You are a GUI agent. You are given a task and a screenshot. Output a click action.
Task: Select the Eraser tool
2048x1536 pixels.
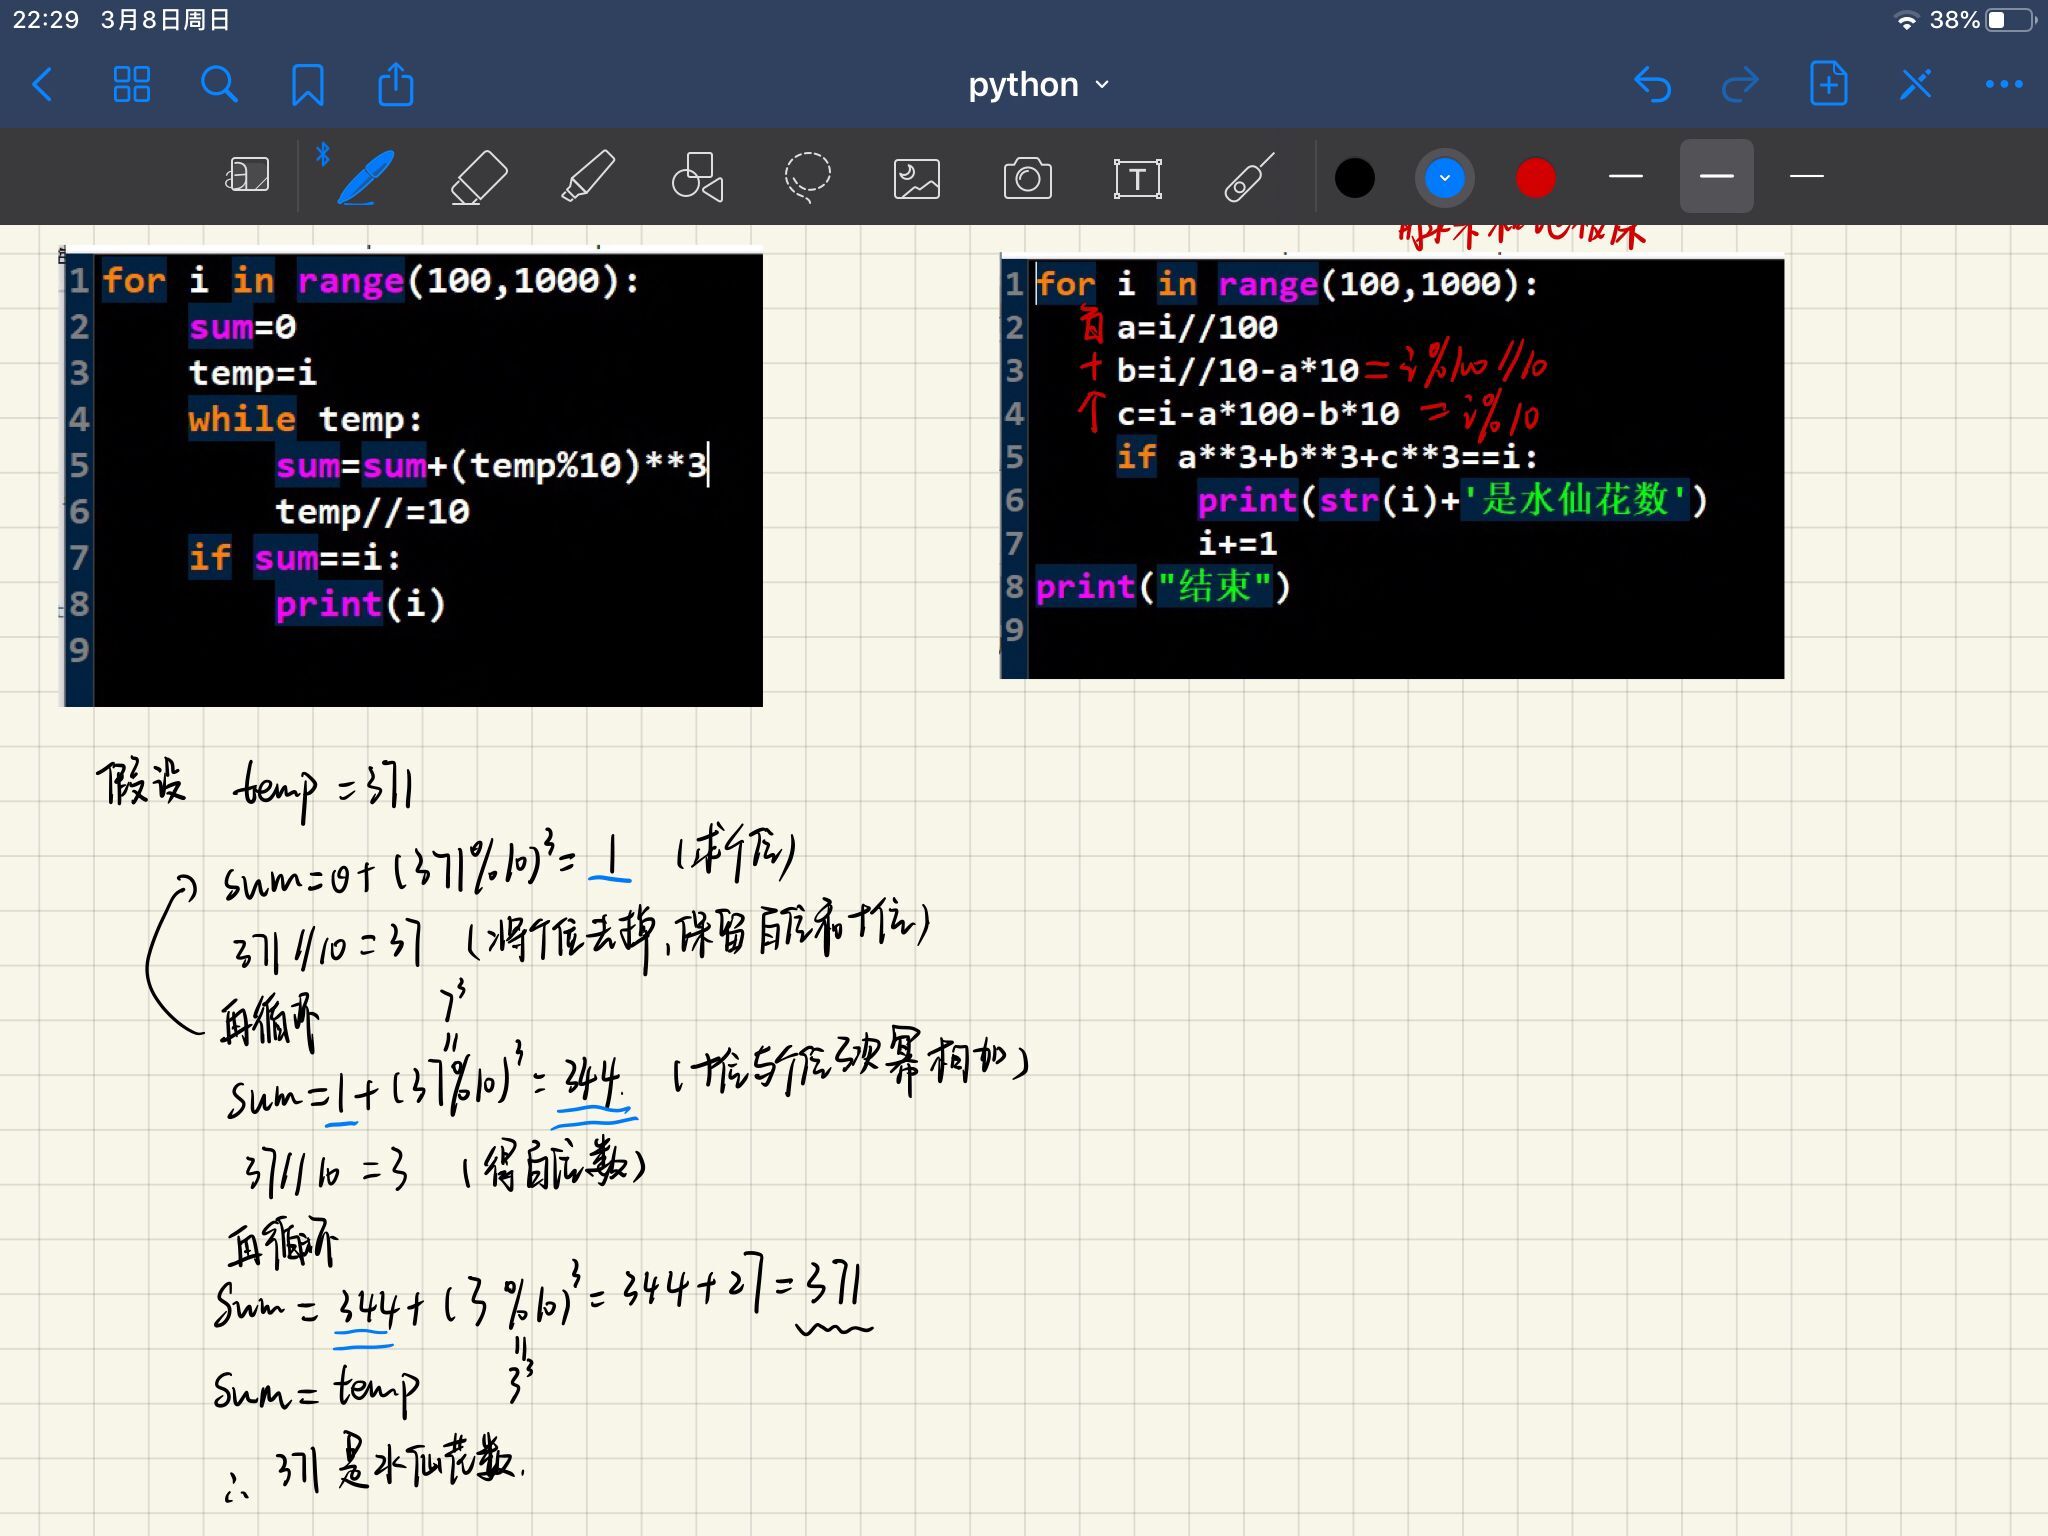pos(478,177)
